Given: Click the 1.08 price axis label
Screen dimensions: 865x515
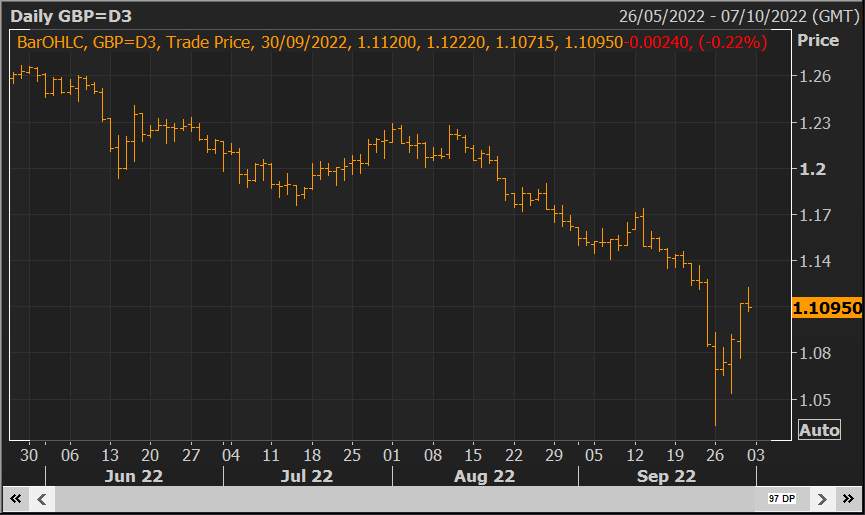Looking at the screenshot, I should pyautogui.click(x=815, y=353).
